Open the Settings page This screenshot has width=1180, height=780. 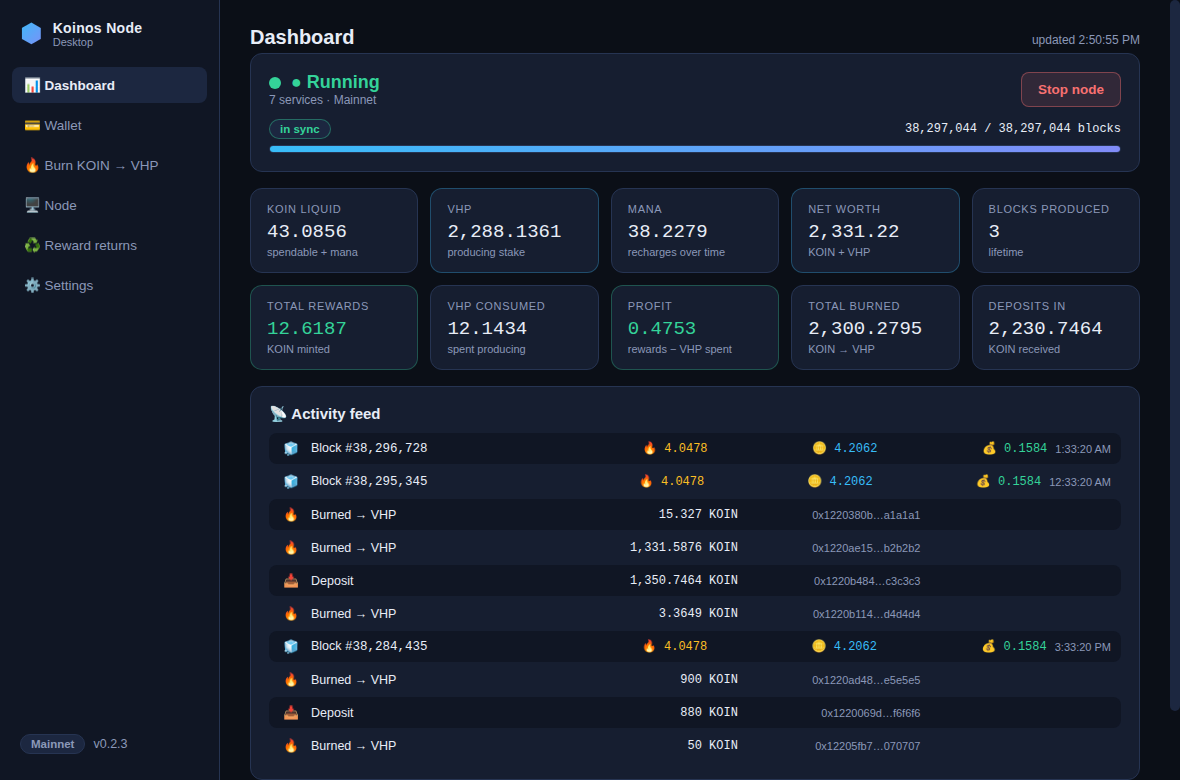(x=109, y=285)
